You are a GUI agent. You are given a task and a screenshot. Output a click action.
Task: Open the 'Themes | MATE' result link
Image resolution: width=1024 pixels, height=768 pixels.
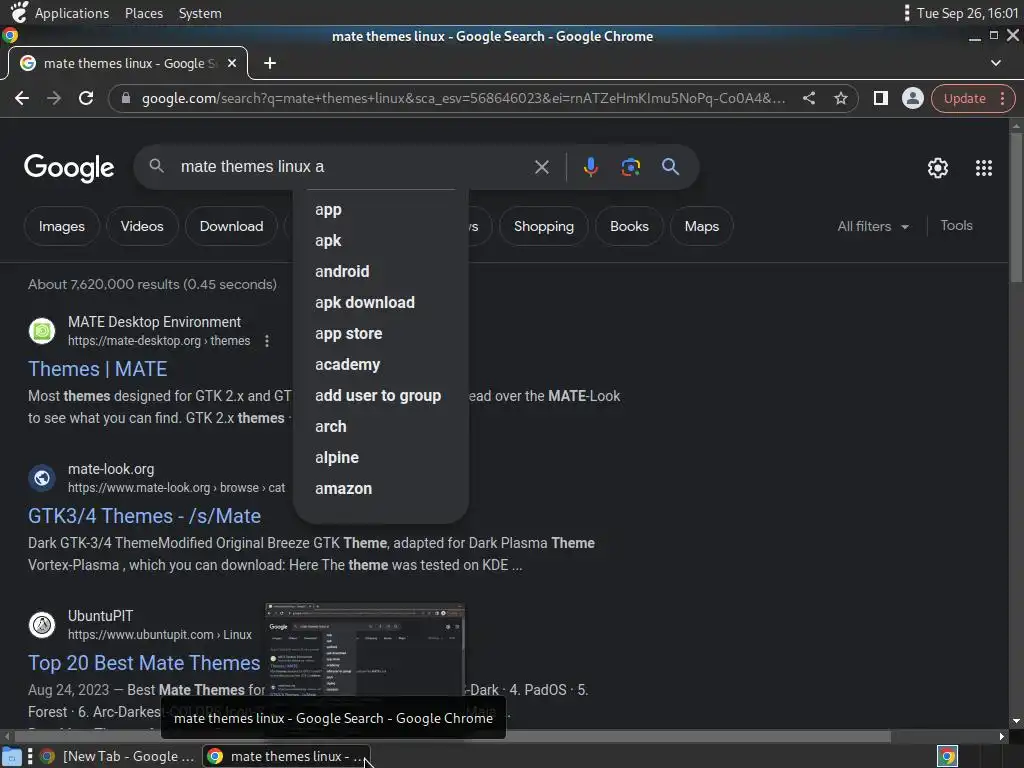(97, 369)
